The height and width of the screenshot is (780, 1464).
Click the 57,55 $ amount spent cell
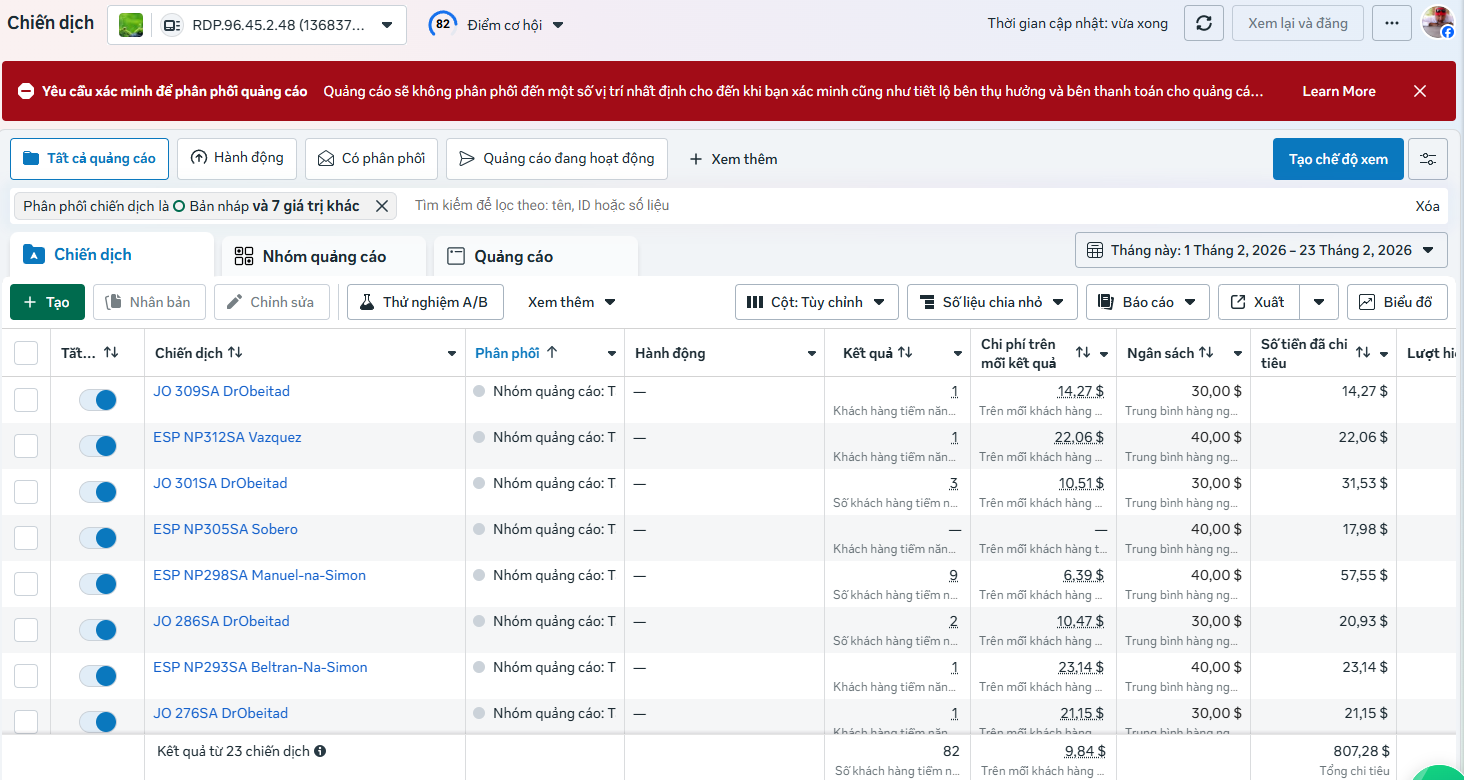tap(1365, 575)
